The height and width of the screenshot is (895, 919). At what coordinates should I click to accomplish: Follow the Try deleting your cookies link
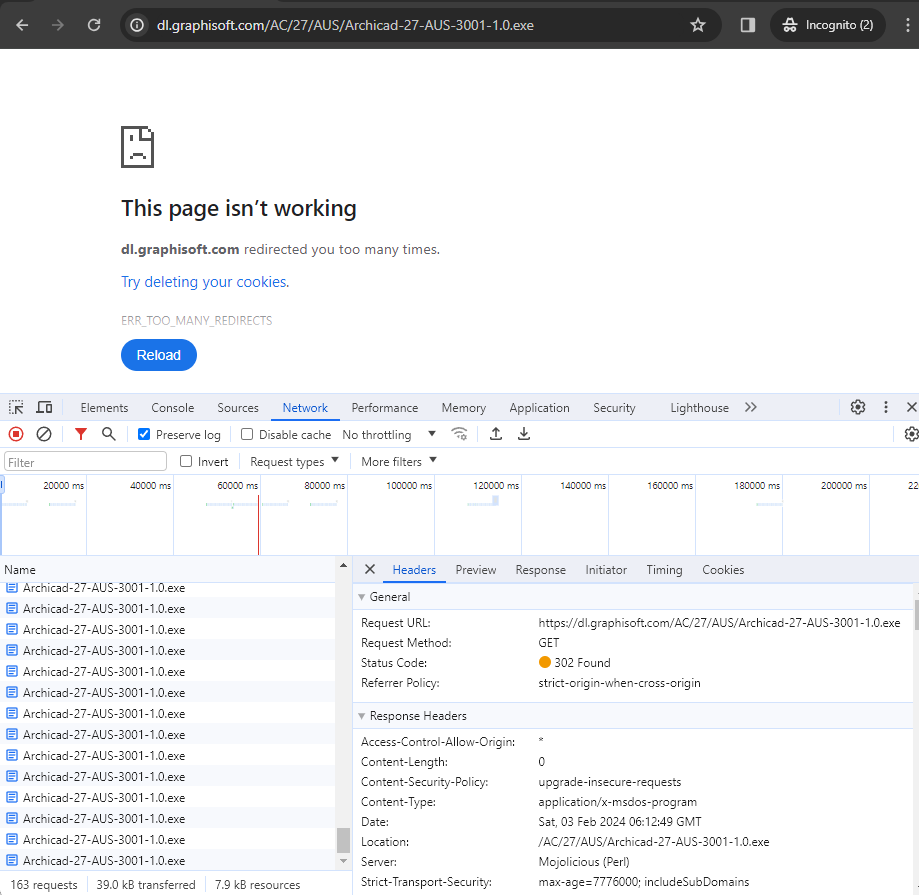[205, 282]
